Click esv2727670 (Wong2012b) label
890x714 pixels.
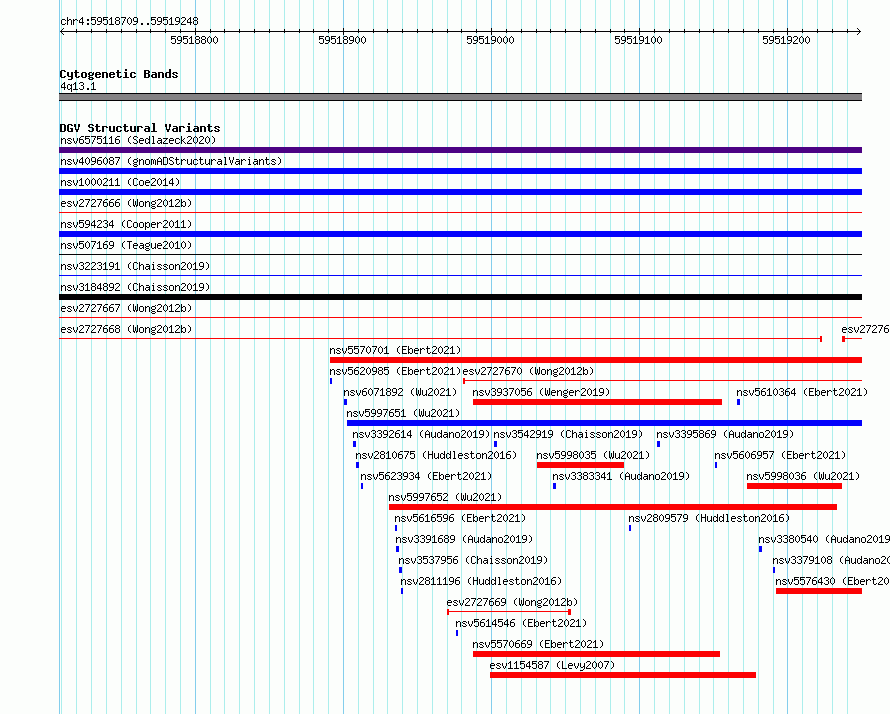coord(528,371)
